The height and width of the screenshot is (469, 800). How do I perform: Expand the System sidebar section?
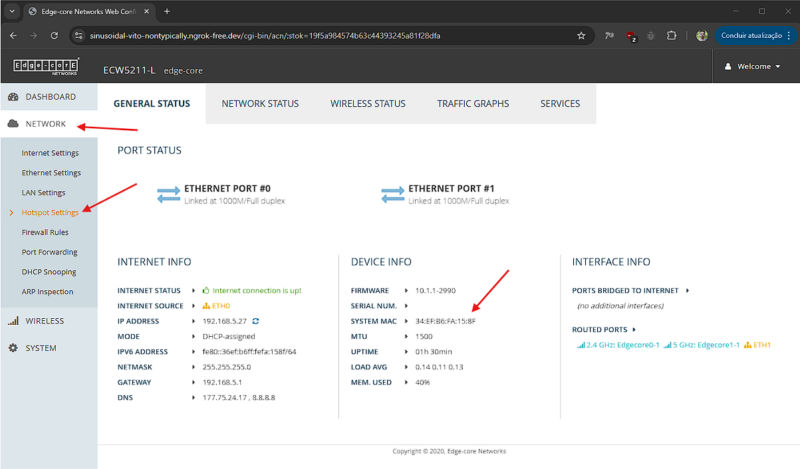coord(40,348)
